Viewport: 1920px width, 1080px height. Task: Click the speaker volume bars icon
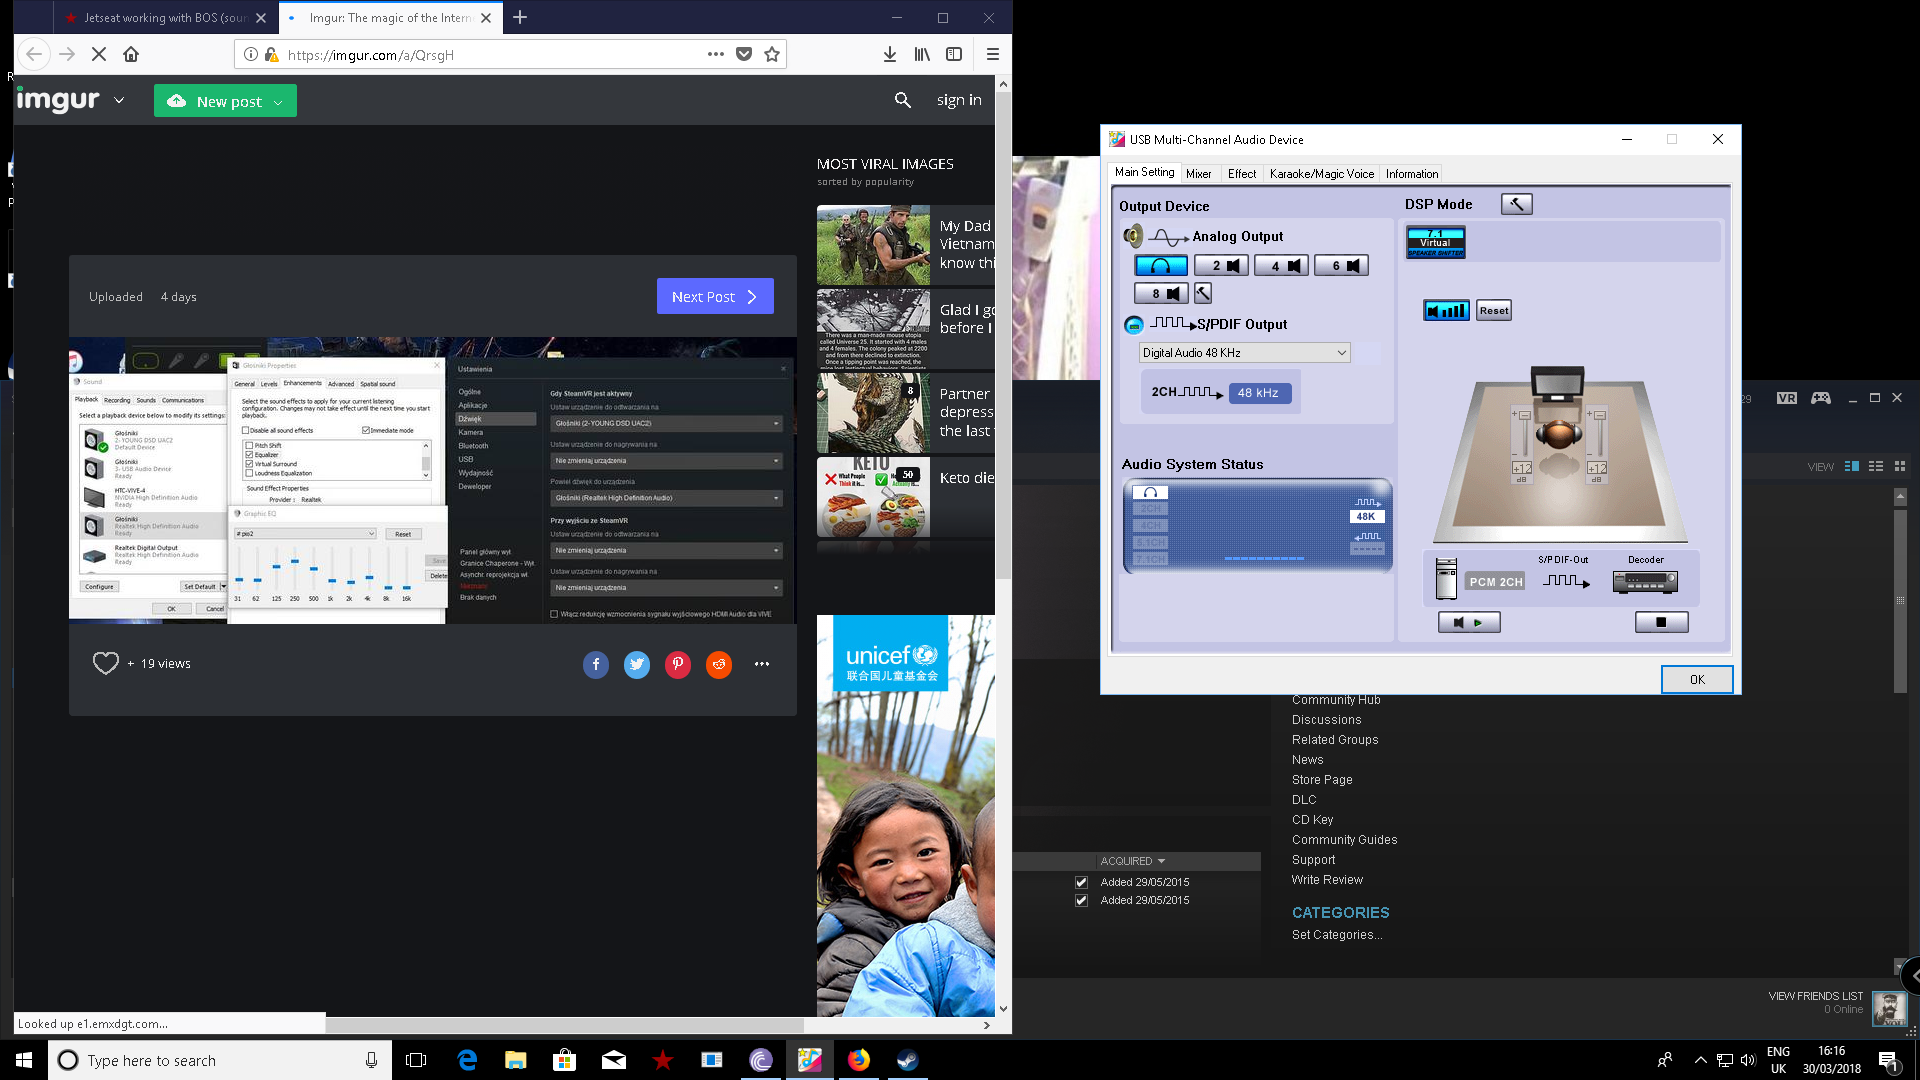1446,311
